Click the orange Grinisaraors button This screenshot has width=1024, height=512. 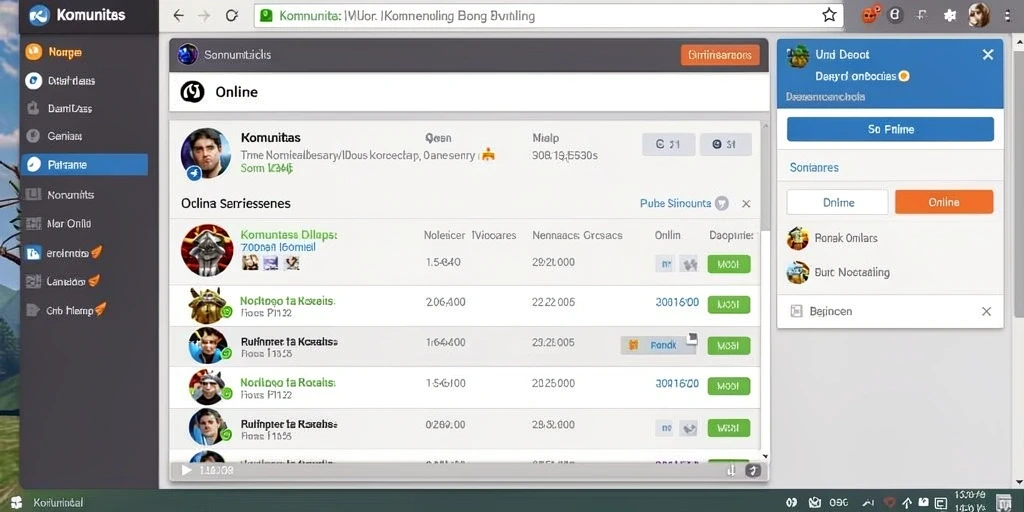tap(720, 56)
